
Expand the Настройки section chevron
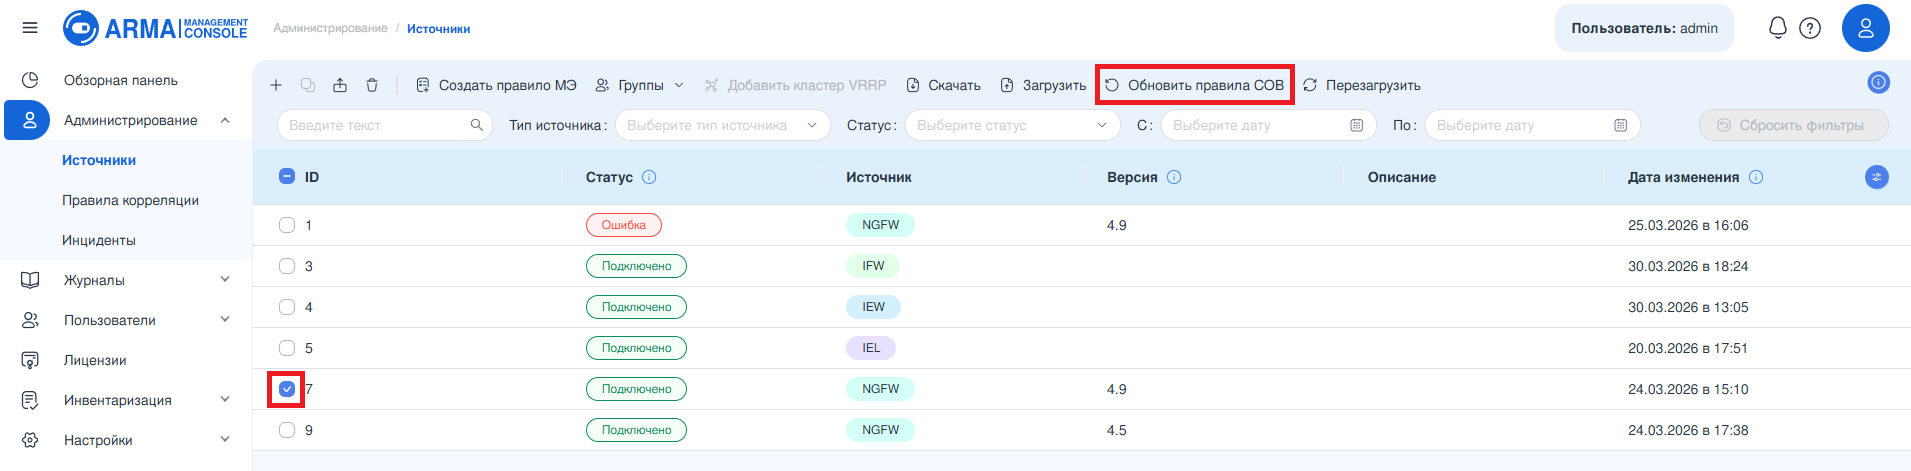(x=225, y=439)
